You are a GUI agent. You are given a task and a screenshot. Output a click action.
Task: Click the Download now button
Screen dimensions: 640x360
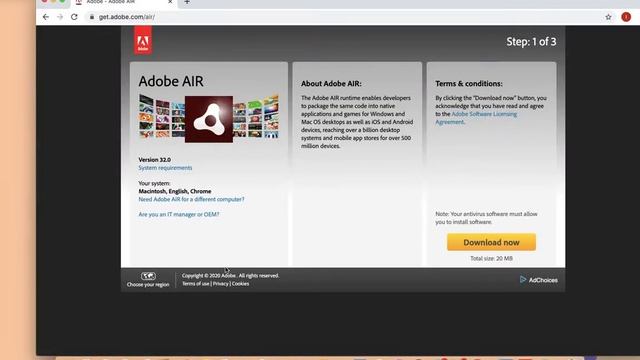[x=491, y=242]
